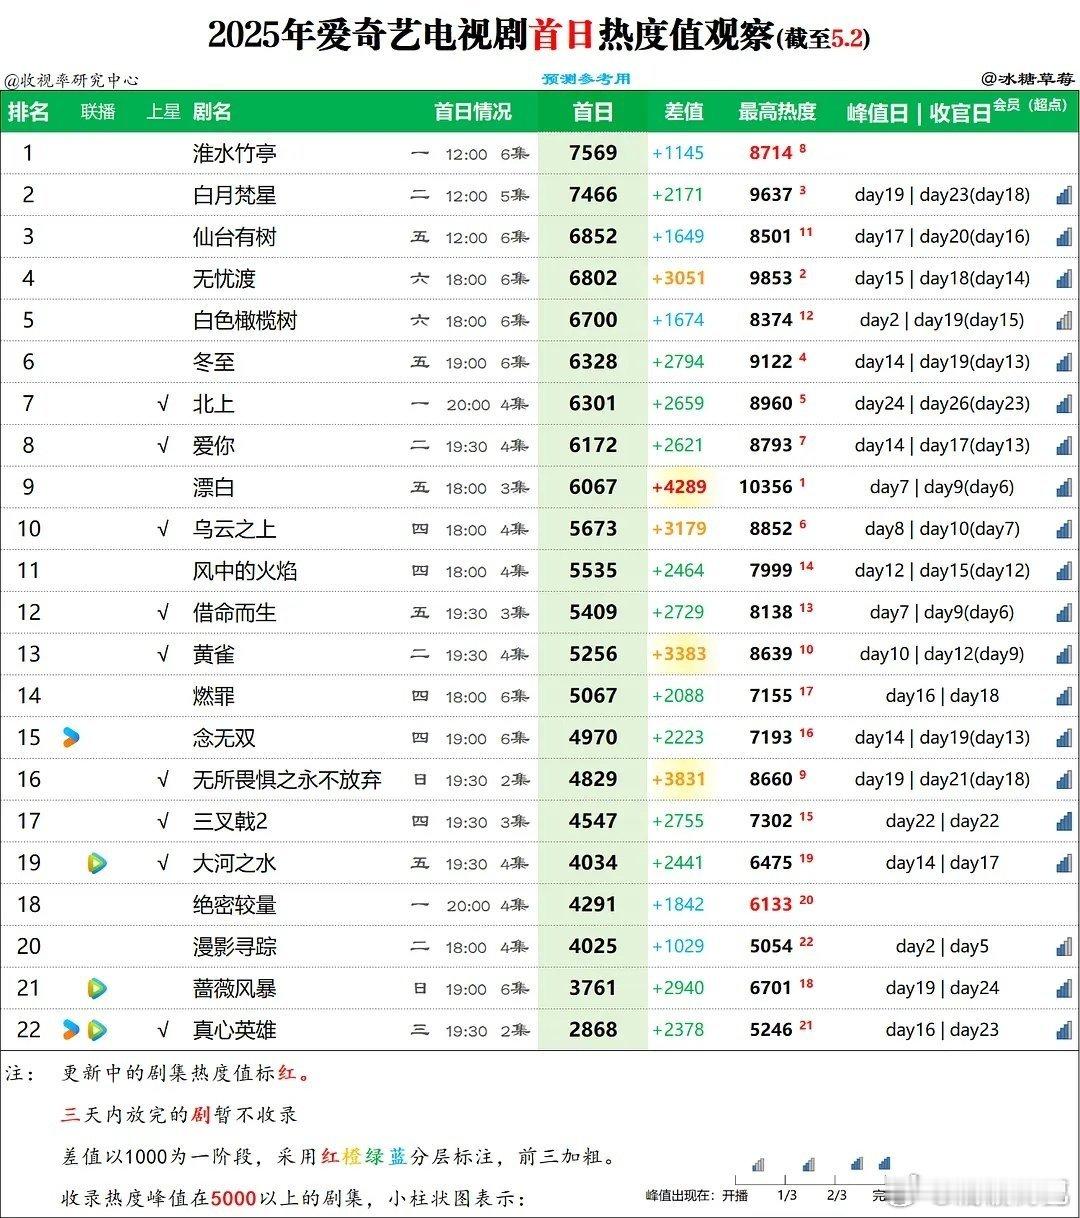Screen dimensions: 1080x1218
Task: Click the 上星 checkmark in the 借命而生 row
Action: tap(163, 613)
